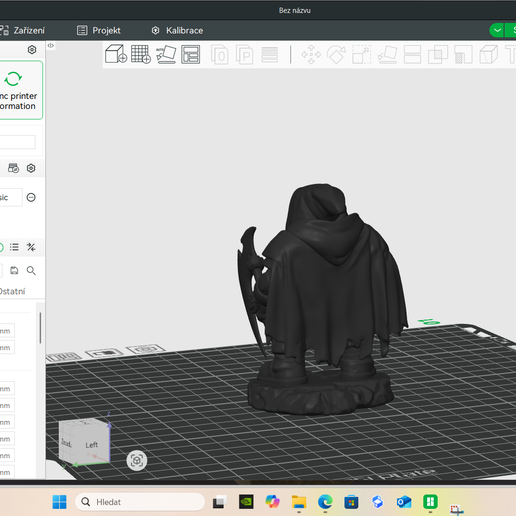Collapse the left sidebar using the arrow handle

click(x=51, y=46)
